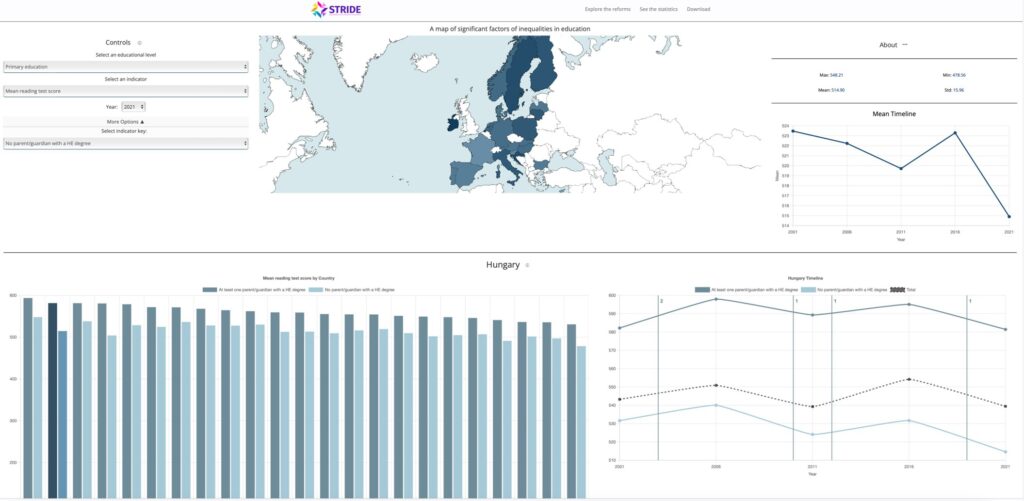Image resolution: width=1024 pixels, height=501 pixels.
Task: Click the Download link in header
Action: click(698, 9)
